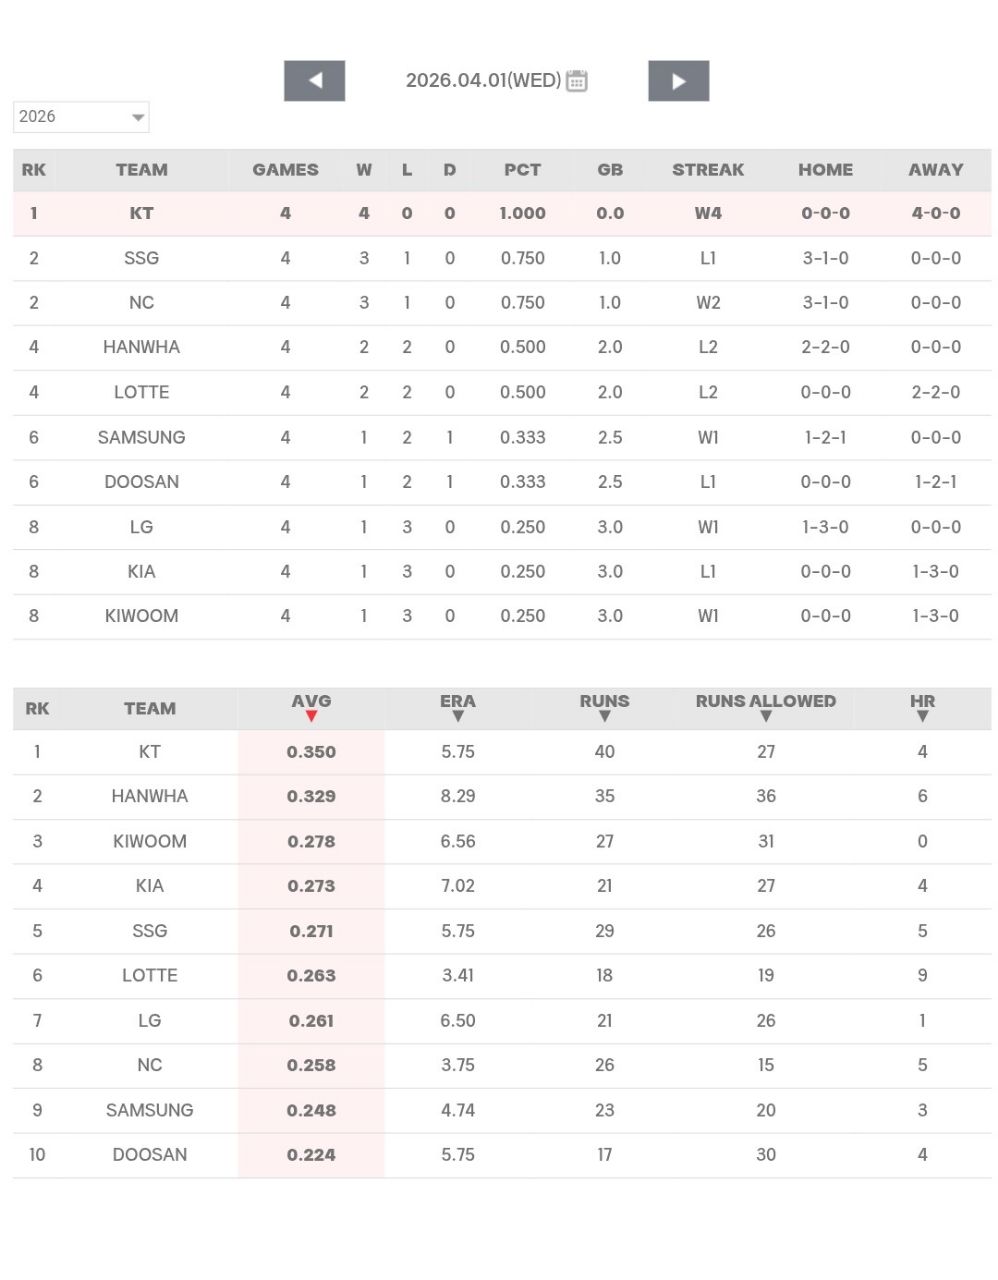Sort team stats by HR arrow
Screen dimensions: 998x1280
point(922,716)
